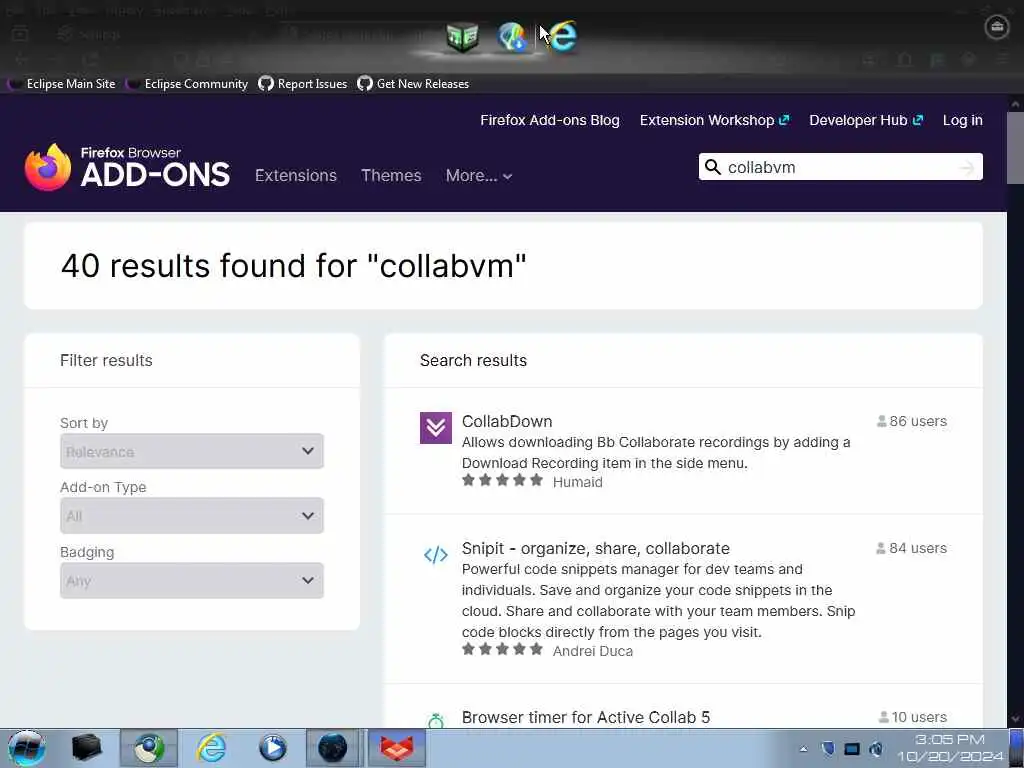Click the magnifier icon in the search box
This screenshot has height=768, width=1024.
[712, 167]
